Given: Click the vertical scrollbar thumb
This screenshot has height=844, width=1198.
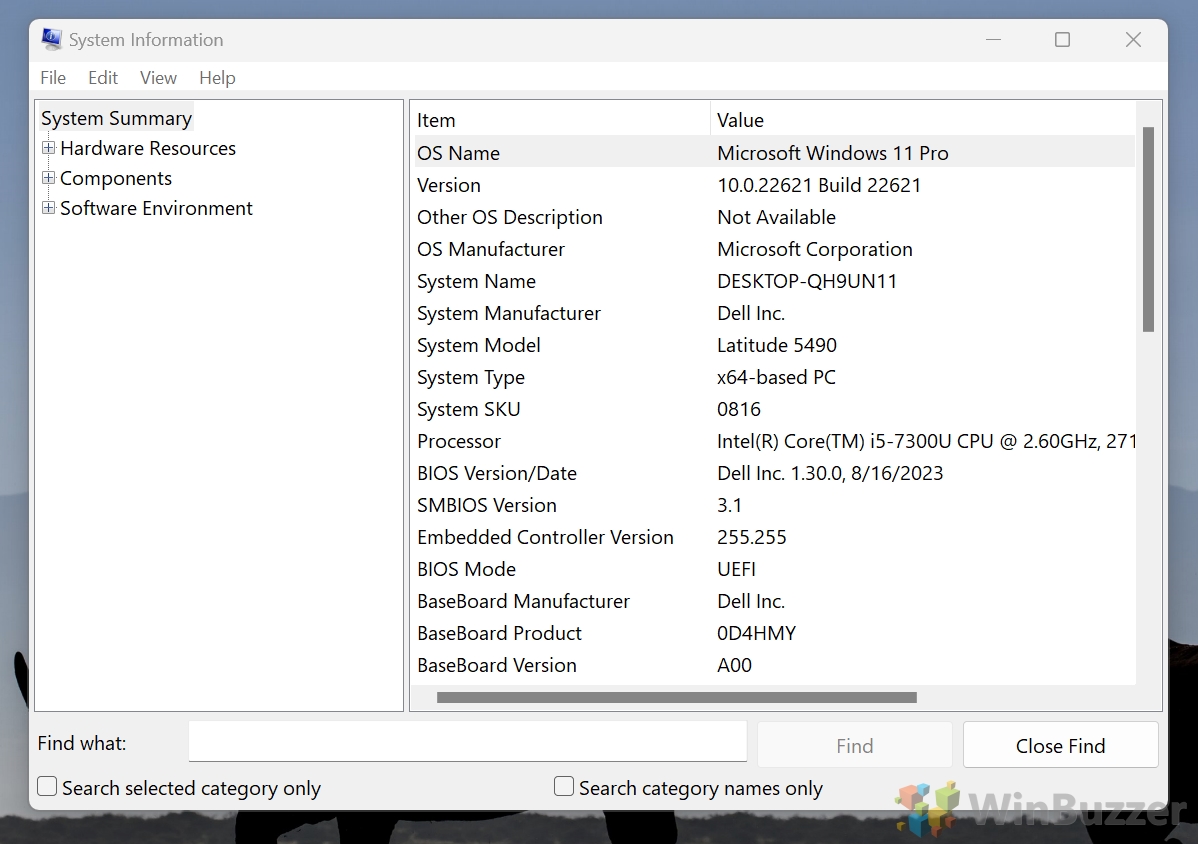Looking at the screenshot, I should coord(1148,229).
